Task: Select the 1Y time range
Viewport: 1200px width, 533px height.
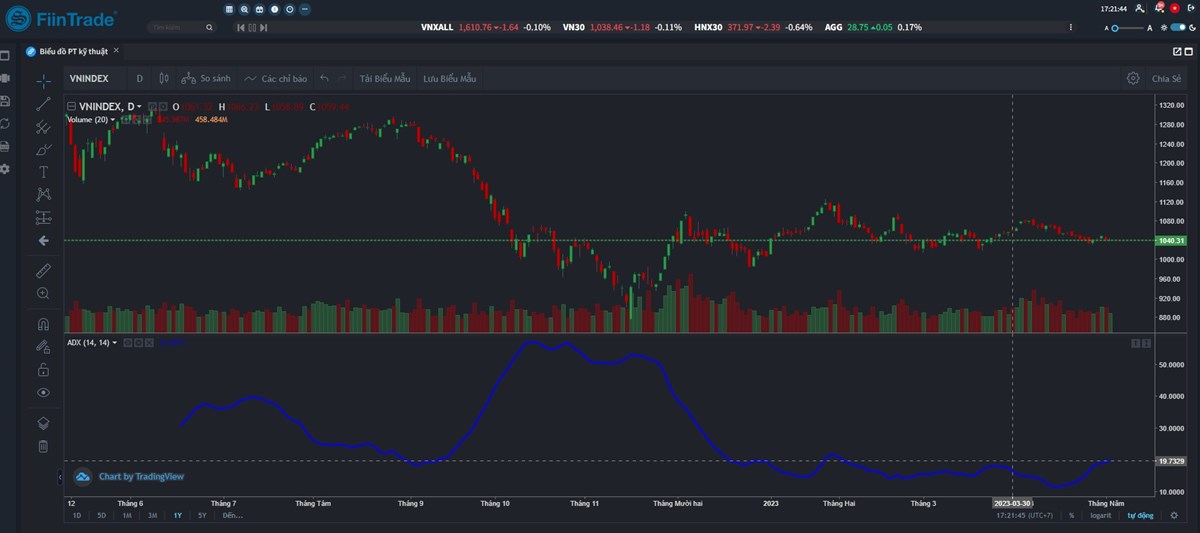Action: point(177,516)
